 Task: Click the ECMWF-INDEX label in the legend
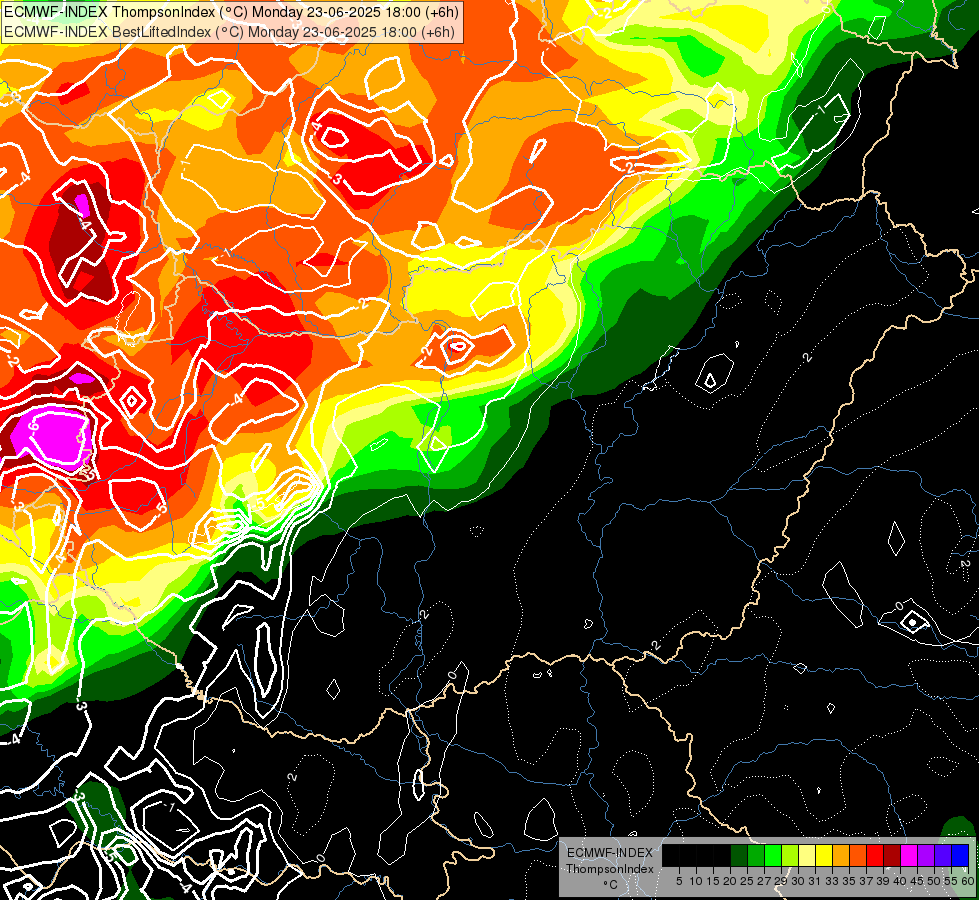[x=610, y=853]
